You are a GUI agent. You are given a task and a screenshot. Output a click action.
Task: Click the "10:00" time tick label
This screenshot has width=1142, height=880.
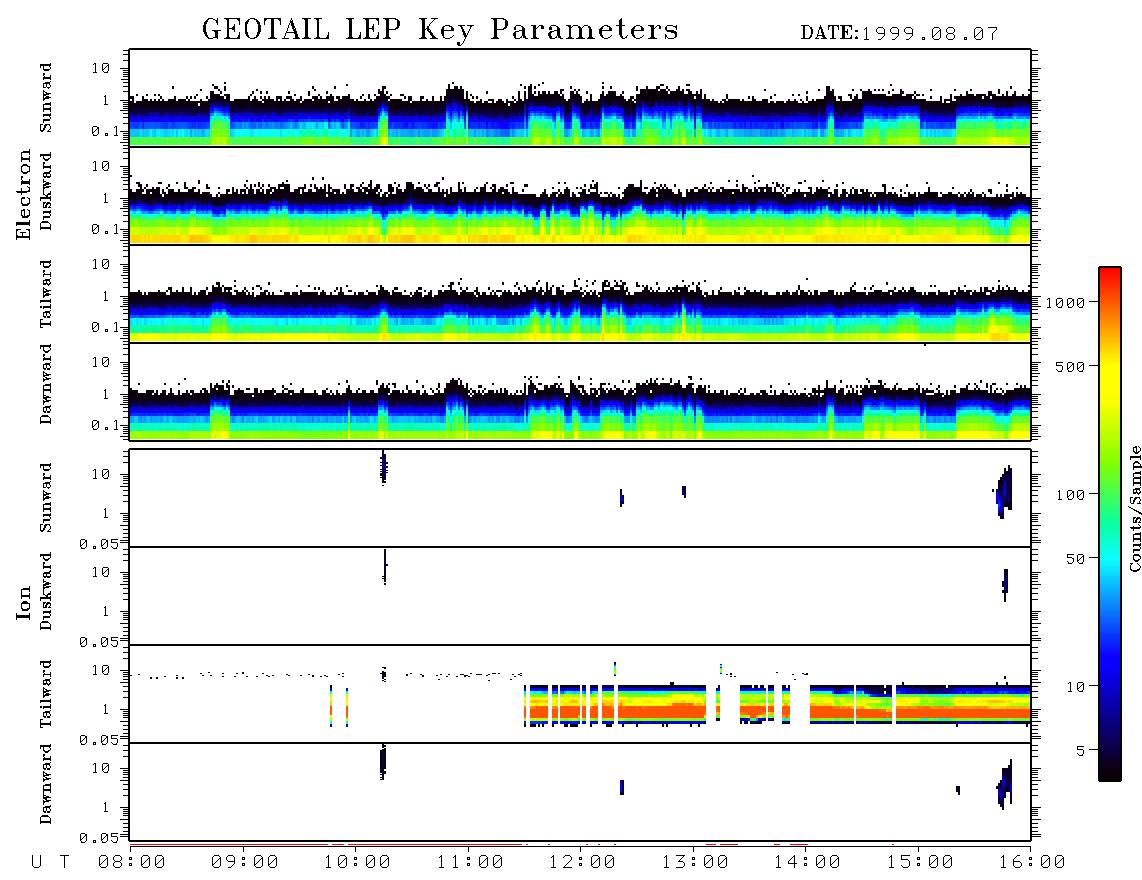(358, 863)
